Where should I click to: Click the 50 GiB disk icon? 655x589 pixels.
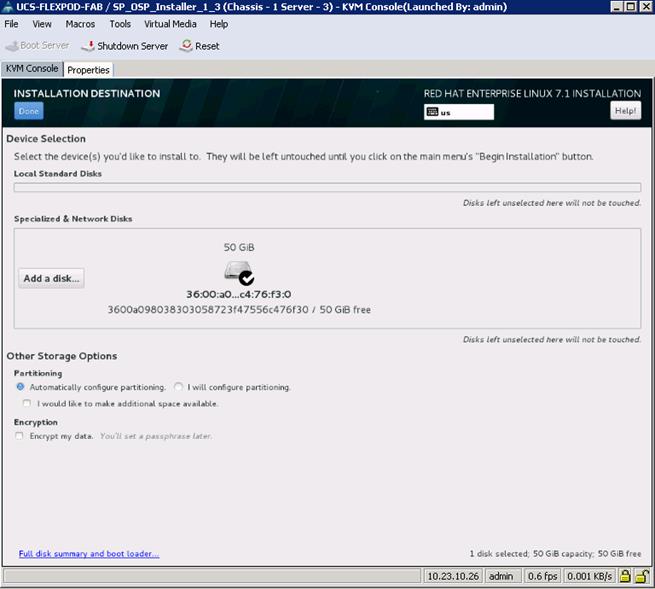[239, 272]
